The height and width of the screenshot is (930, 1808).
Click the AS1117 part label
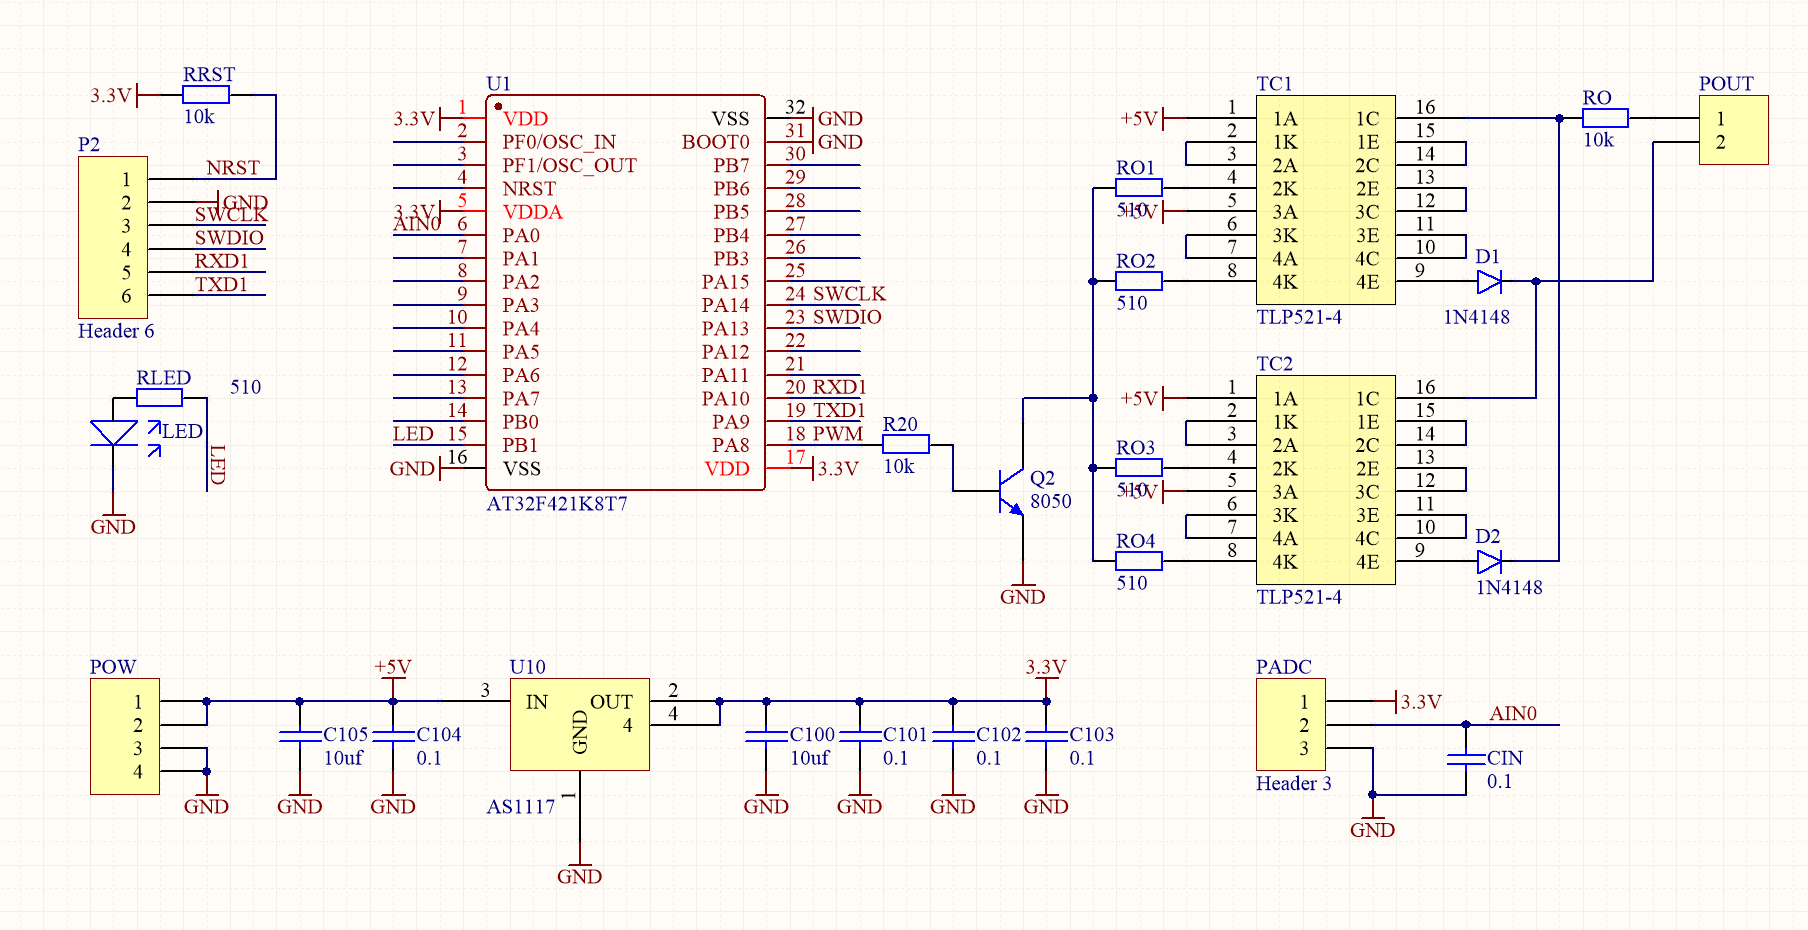tap(521, 807)
